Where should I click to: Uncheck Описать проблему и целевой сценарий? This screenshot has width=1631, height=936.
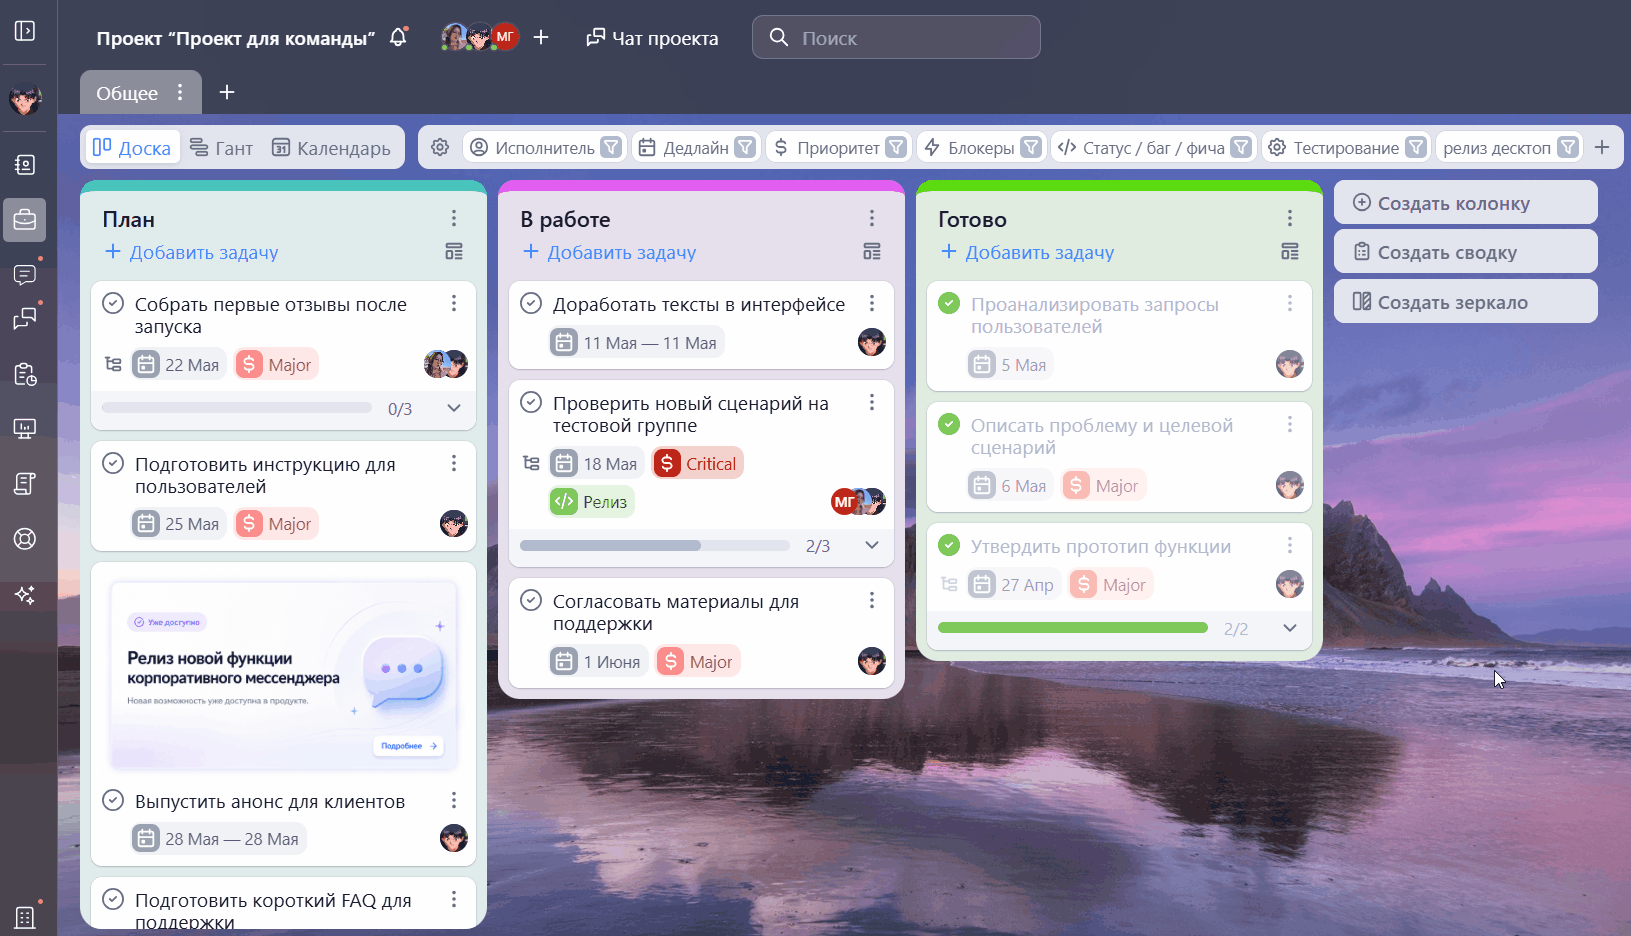click(x=949, y=424)
